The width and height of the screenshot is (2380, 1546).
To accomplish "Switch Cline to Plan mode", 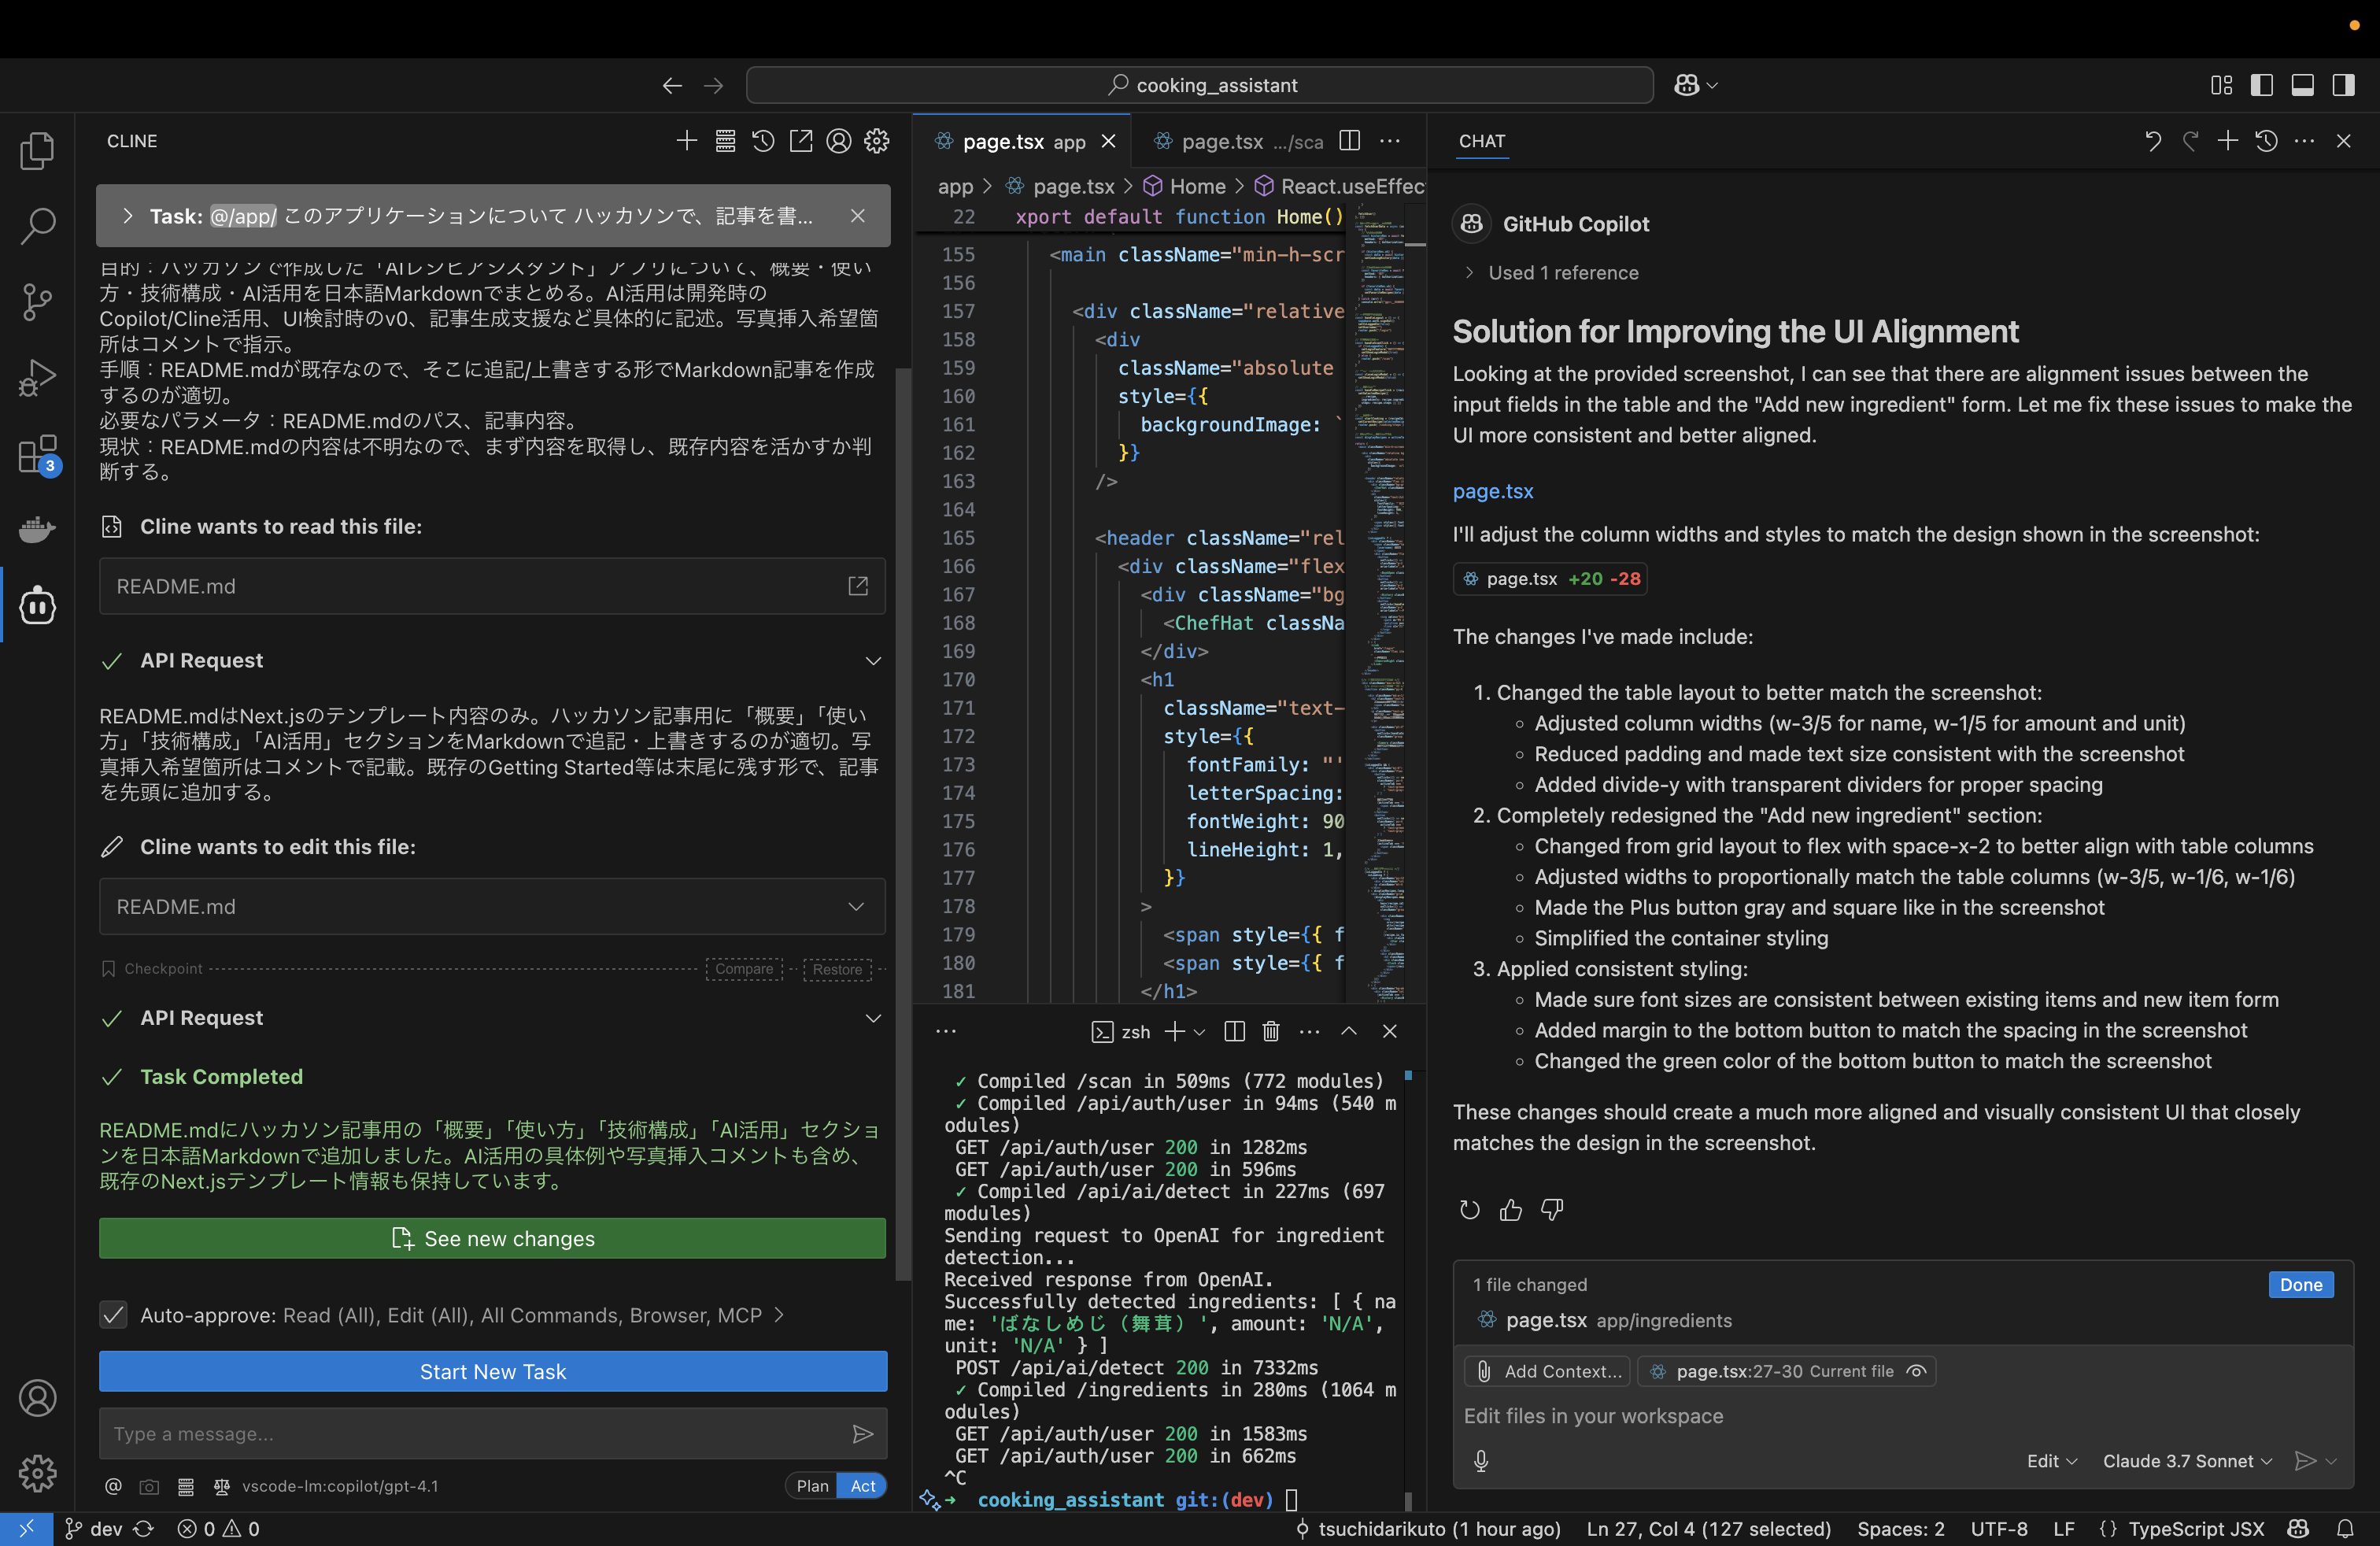I will [x=812, y=1486].
